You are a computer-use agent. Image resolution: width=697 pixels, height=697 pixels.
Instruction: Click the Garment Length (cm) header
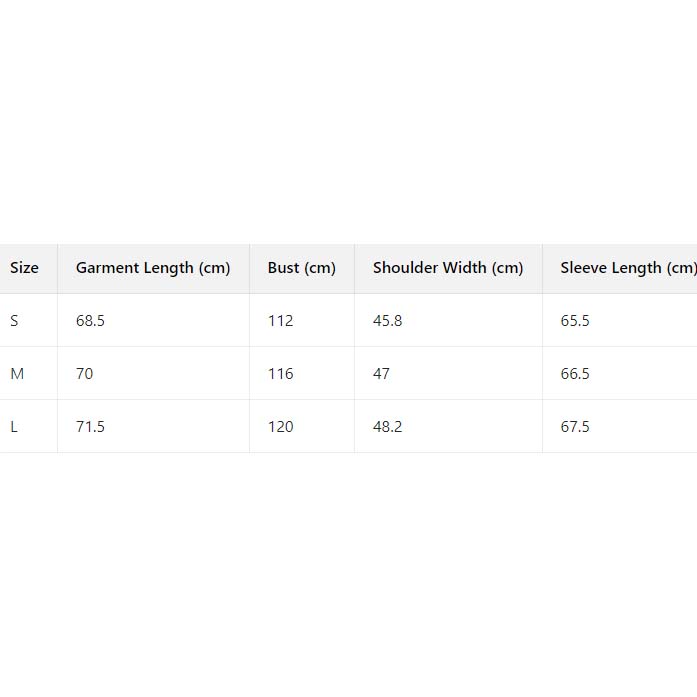pyautogui.click(x=153, y=268)
